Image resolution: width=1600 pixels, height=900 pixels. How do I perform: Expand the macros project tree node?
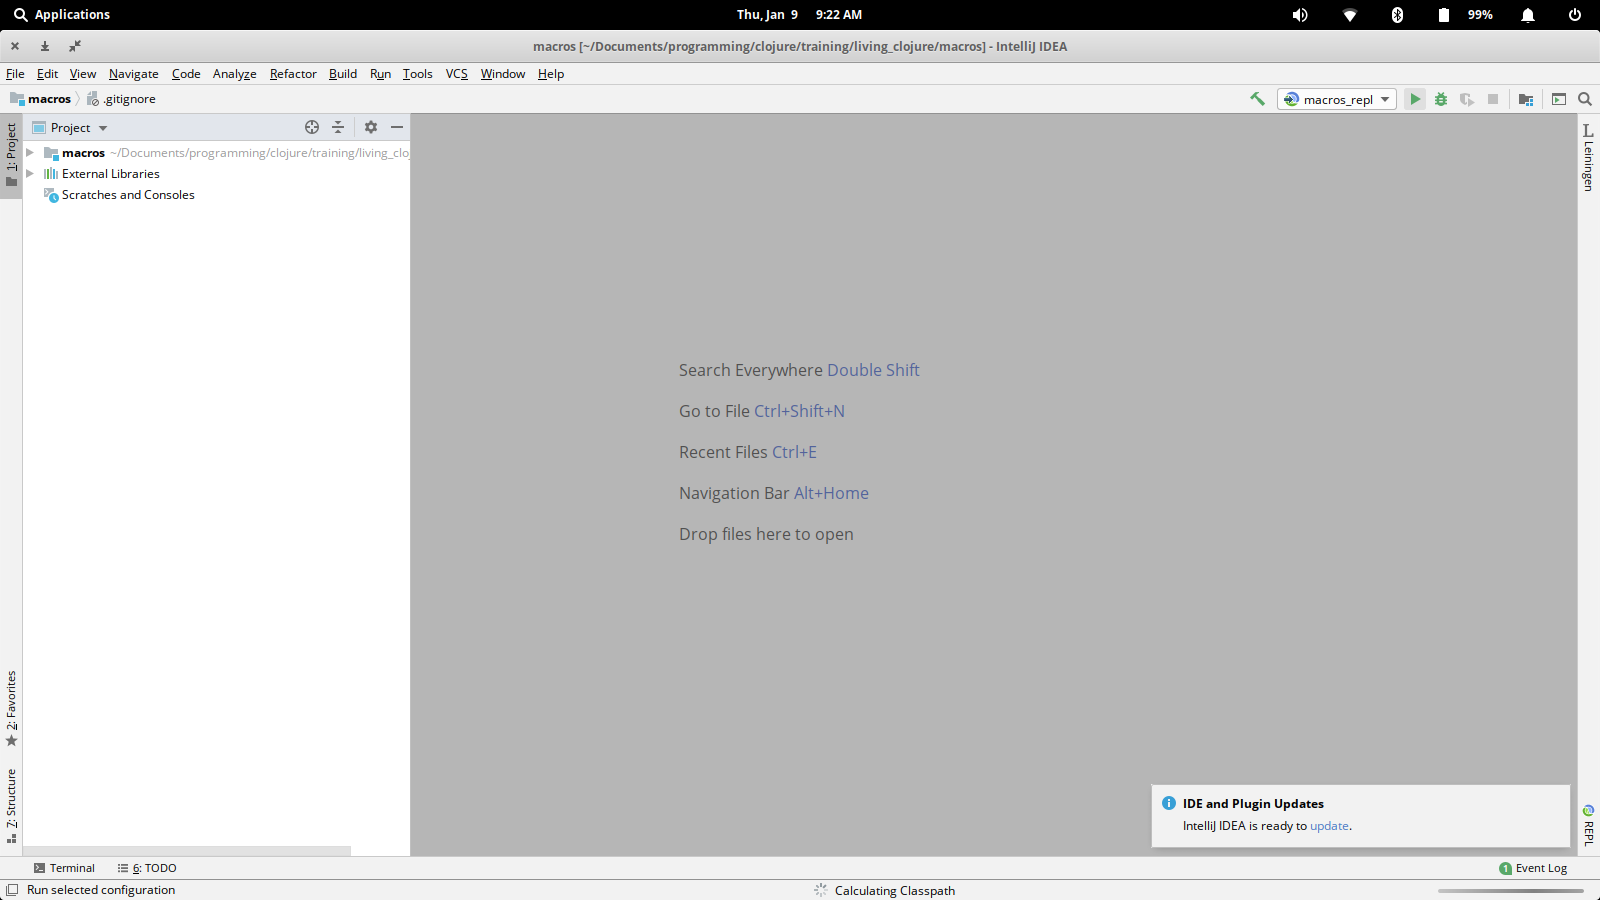[30, 153]
